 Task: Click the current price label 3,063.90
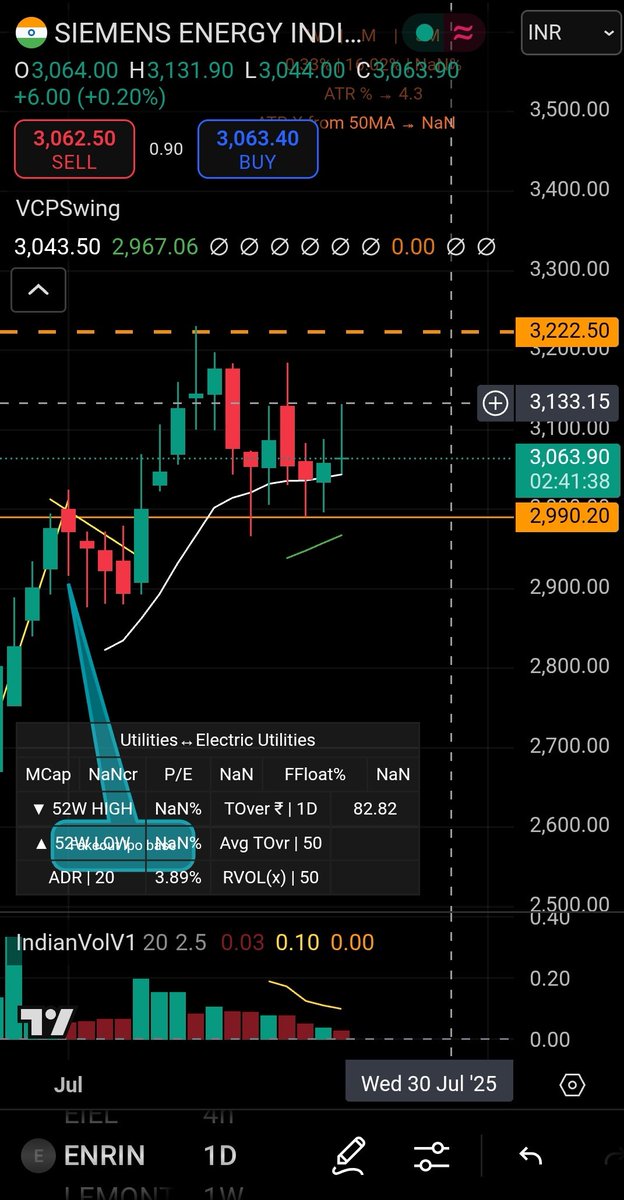coord(568,469)
